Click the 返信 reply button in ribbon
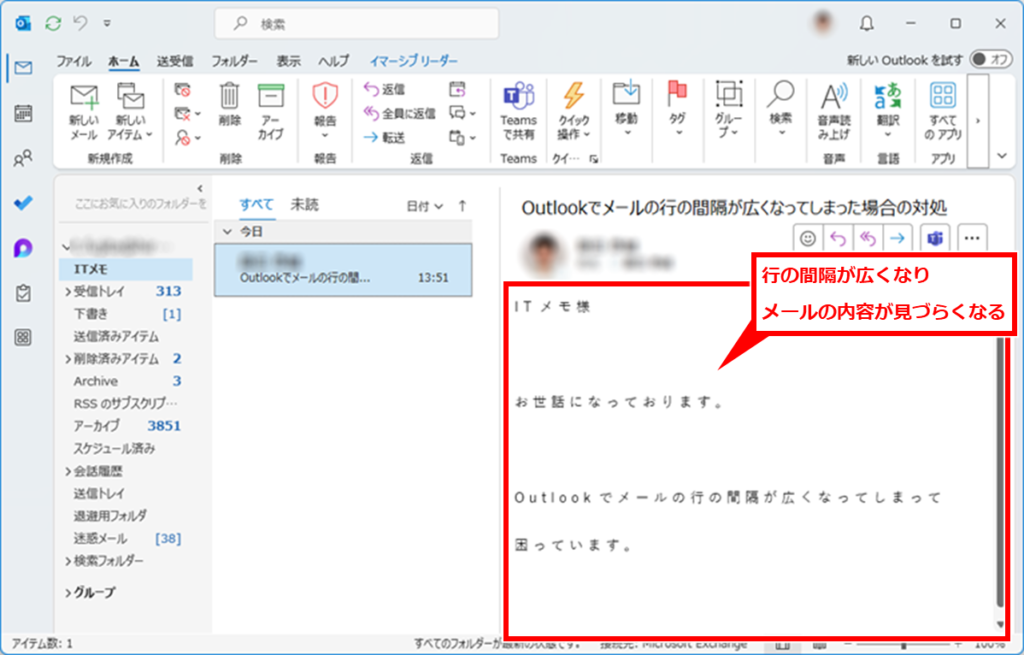Image resolution: width=1024 pixels, height=655 pixels. (x=385, y=89)
